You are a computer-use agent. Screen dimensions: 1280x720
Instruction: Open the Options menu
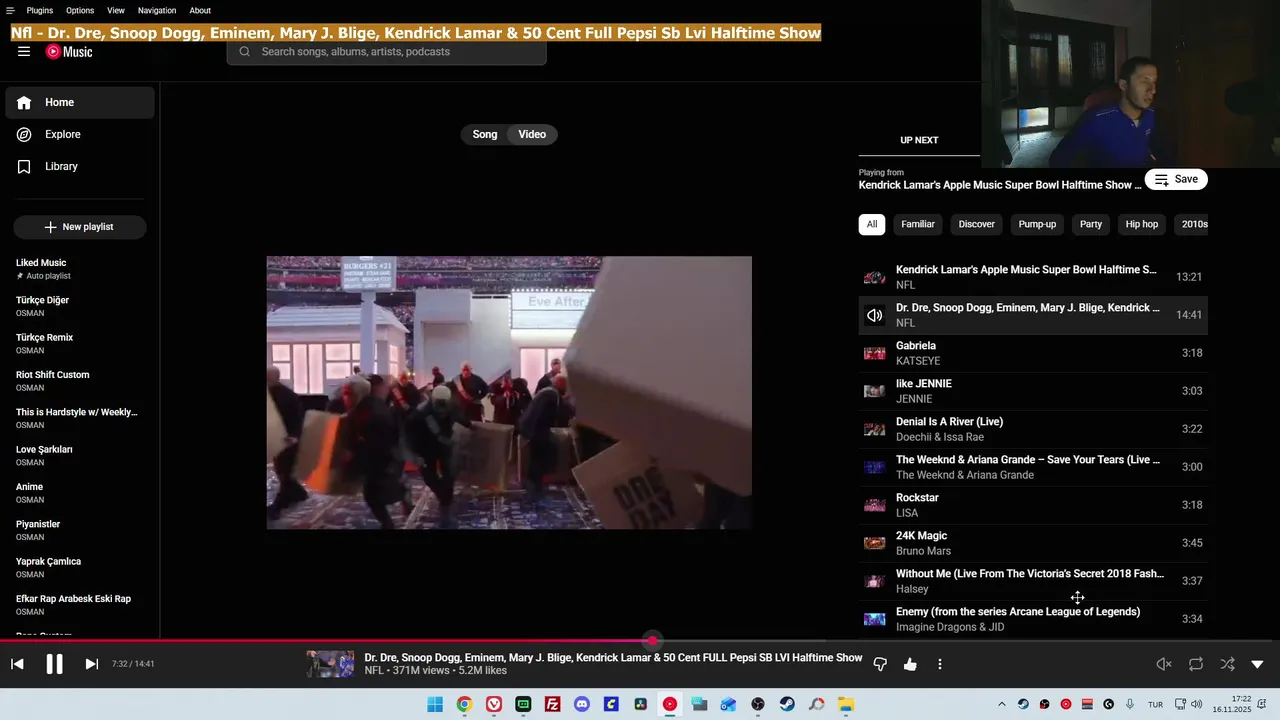80,10
